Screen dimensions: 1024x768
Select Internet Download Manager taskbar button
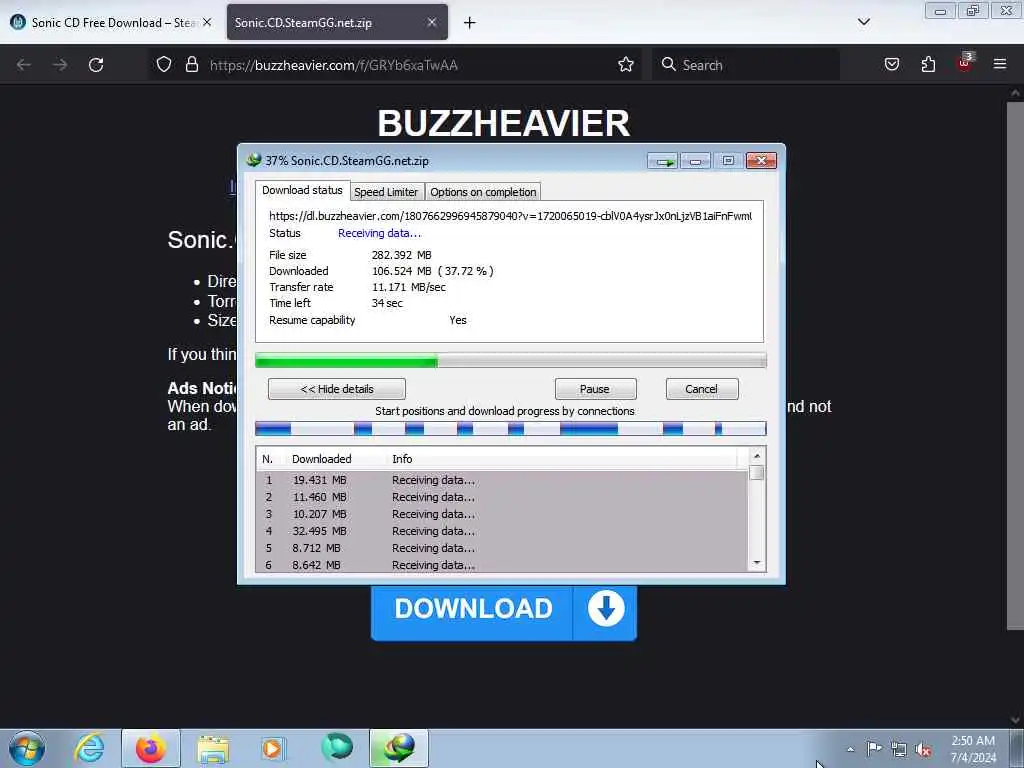398,748
